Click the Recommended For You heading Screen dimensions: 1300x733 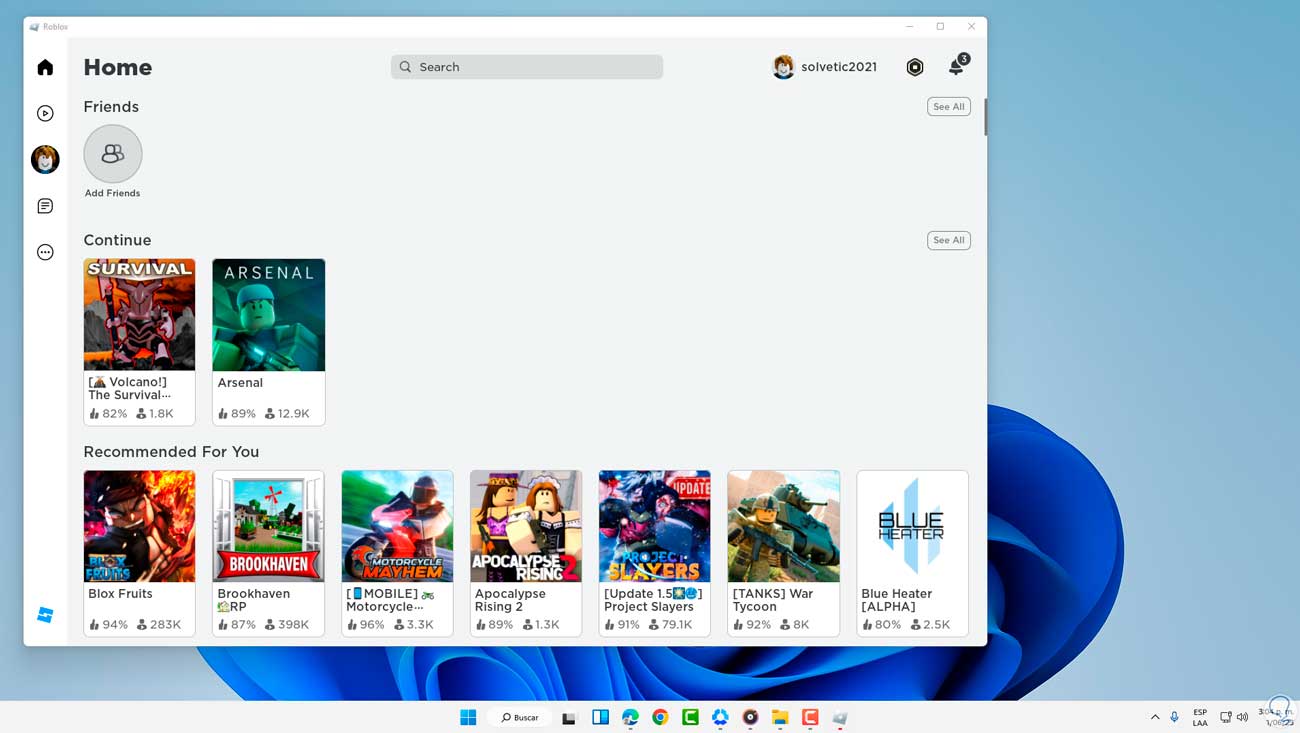click(x=171, y=452)
